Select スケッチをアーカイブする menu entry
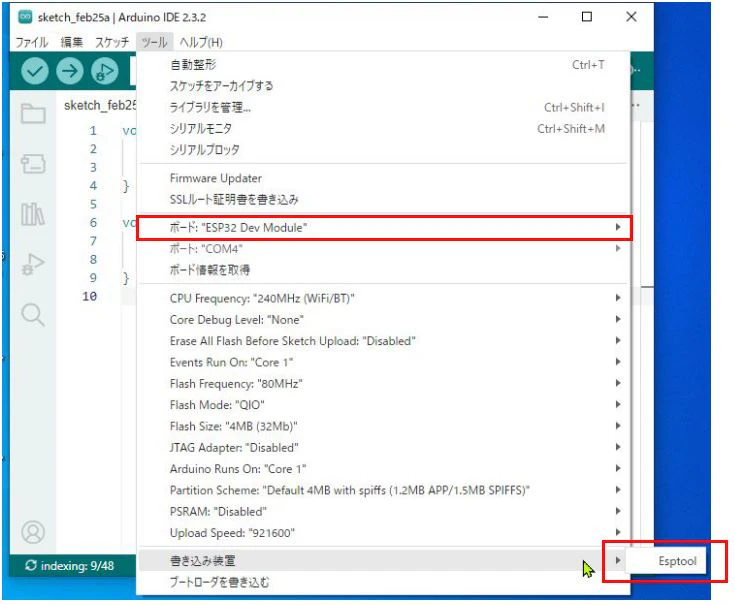 [384, 86]
